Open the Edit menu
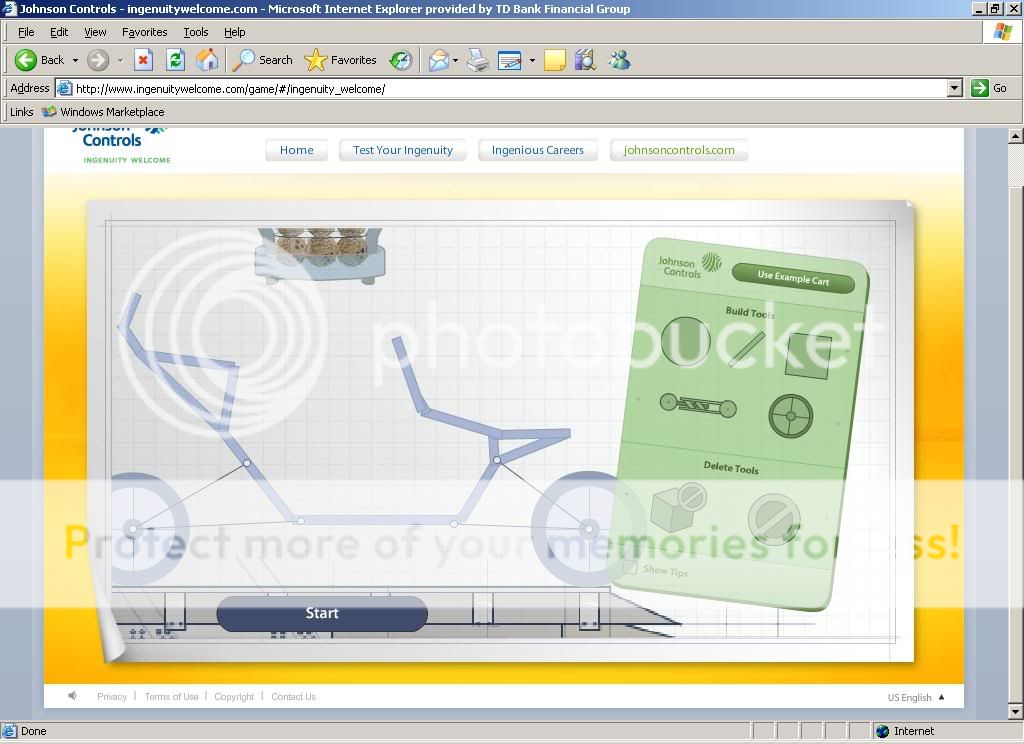This screenshot has height=744, width=1024. coord(59,32)
